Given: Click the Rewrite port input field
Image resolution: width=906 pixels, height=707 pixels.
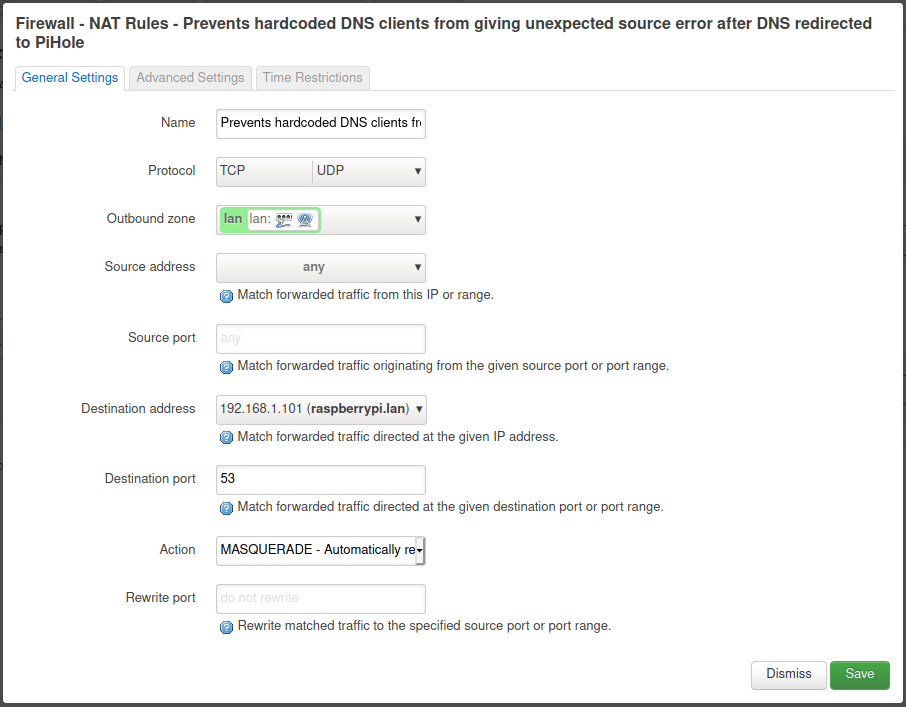Looking at the screenshot, I should click(321, 598).
